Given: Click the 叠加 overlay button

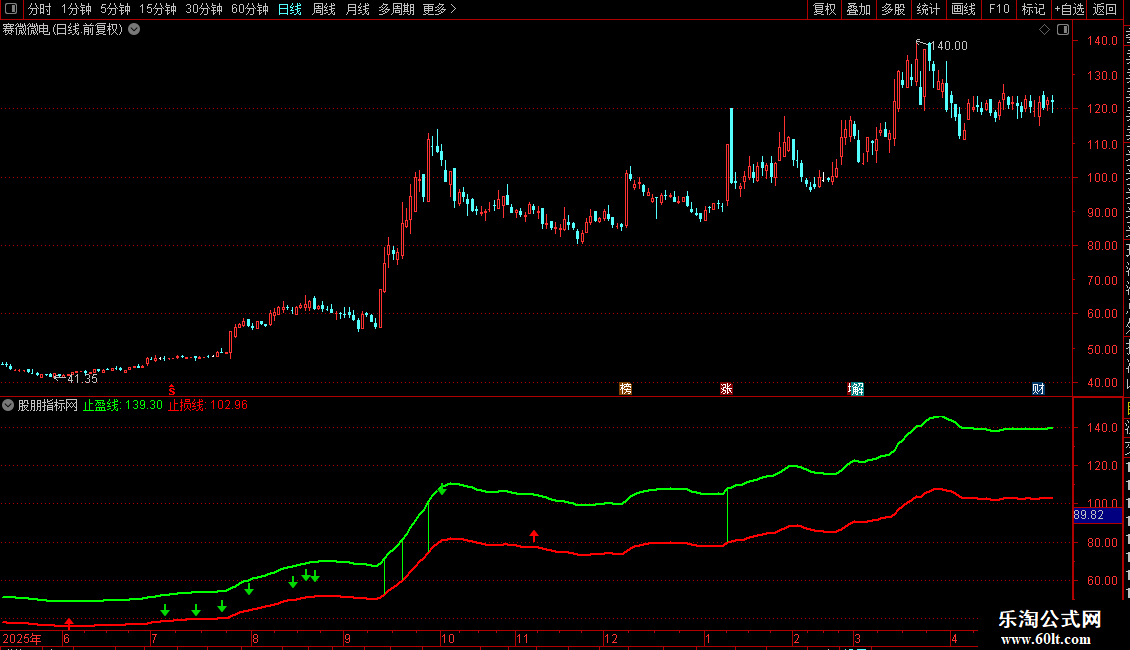Looking at the screenshot, I should click(858, 9).
